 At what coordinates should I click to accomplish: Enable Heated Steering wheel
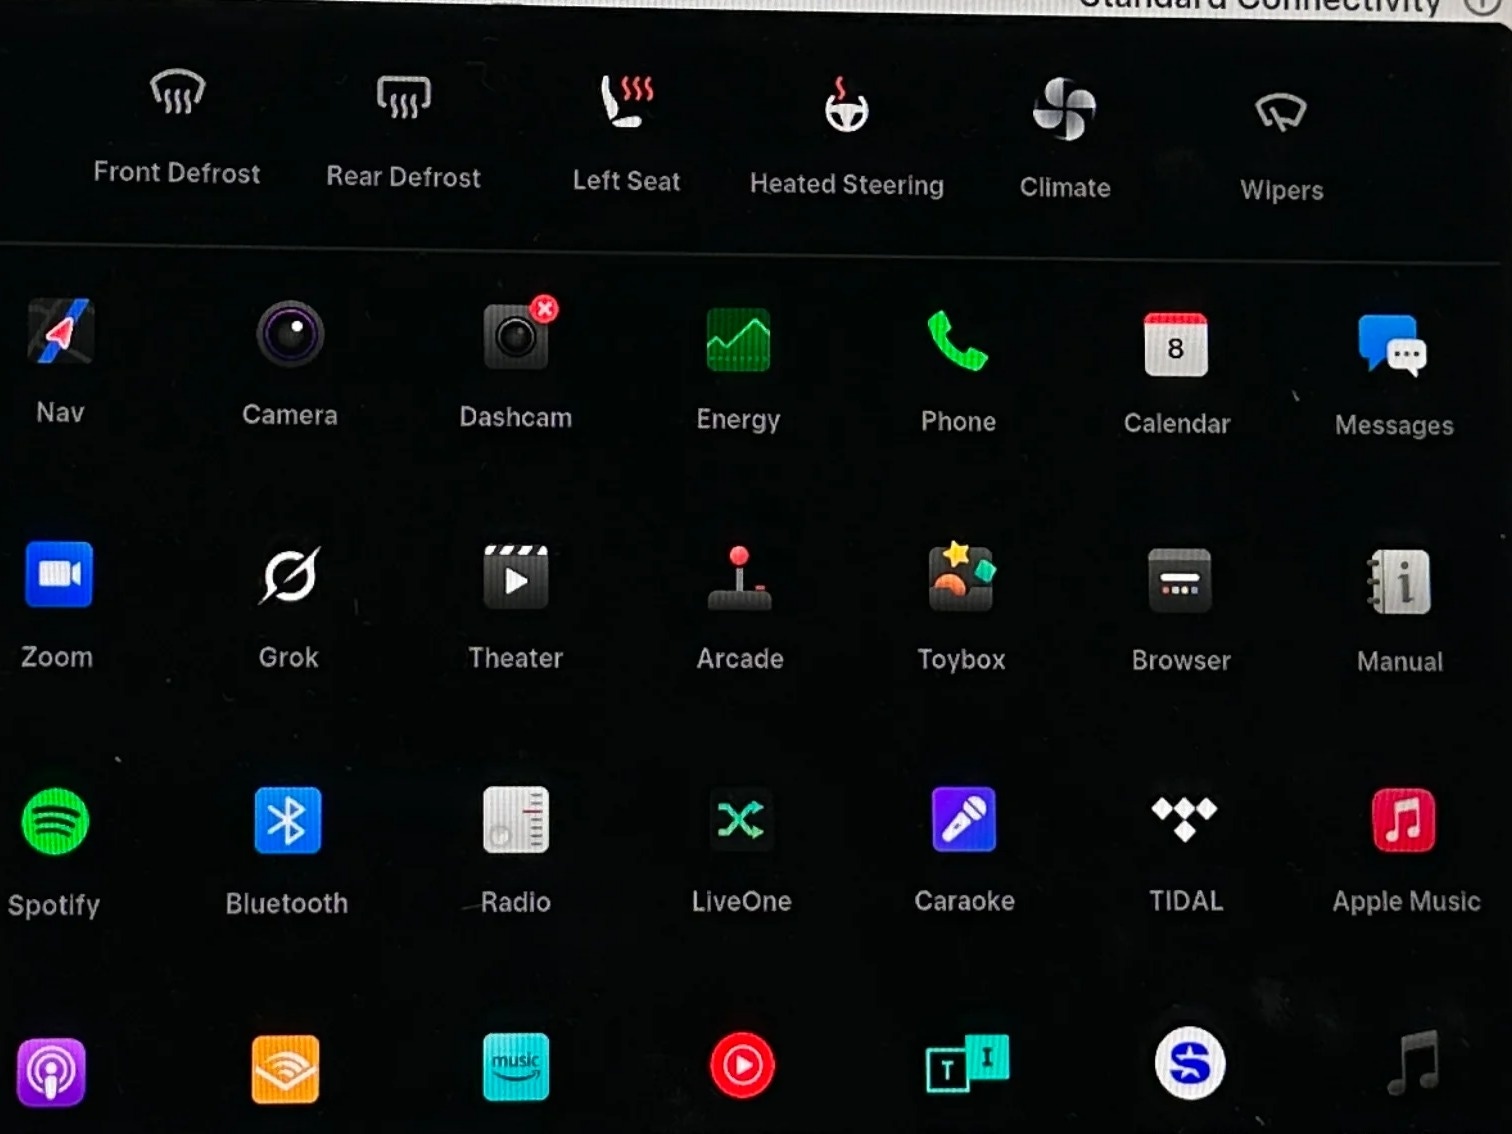(x=846, y=107)
